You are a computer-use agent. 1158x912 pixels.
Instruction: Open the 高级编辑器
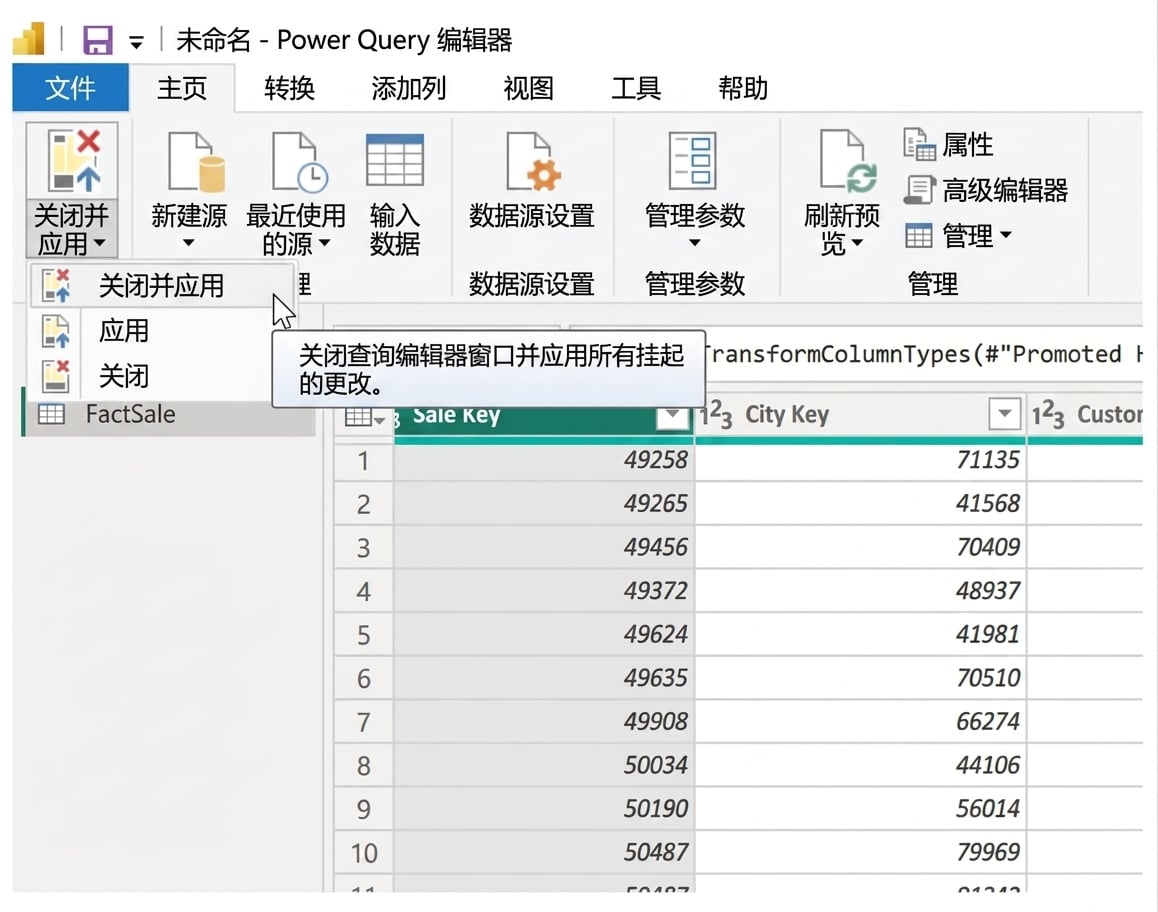click(986, 190)
